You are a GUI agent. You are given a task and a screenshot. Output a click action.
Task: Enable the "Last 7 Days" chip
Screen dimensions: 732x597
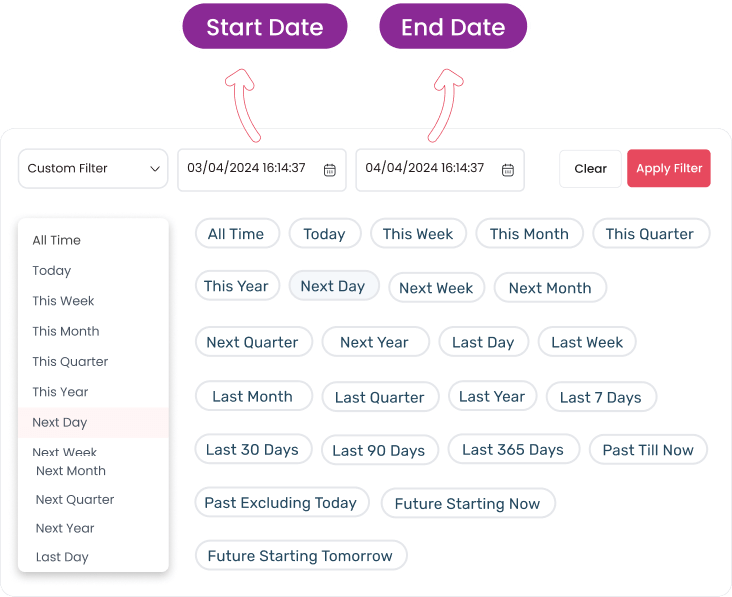(600, 397)
